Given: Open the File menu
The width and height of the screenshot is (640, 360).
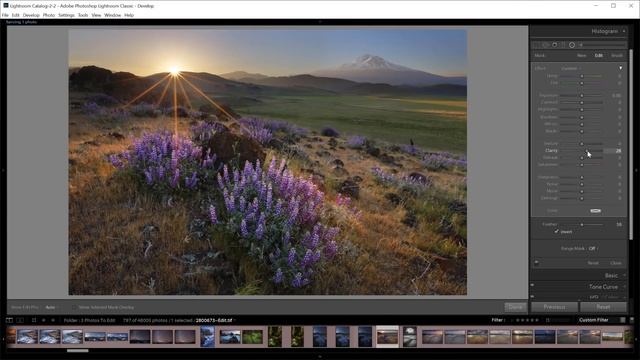Looking at the screenshot, I should click(5, 15).
